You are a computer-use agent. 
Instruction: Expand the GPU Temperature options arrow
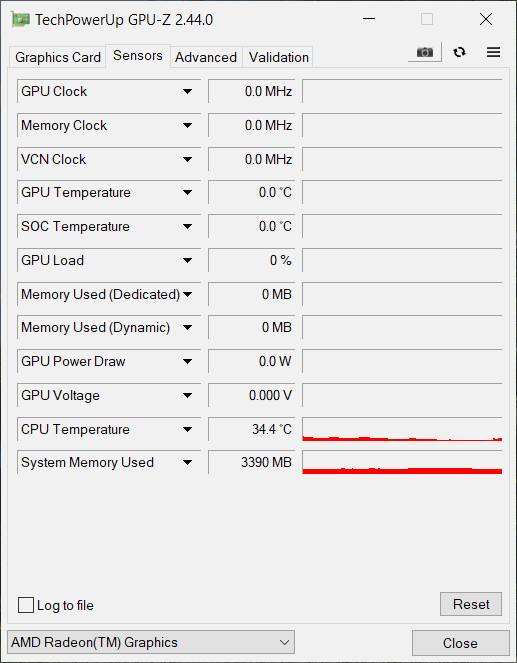coord(188,193)
